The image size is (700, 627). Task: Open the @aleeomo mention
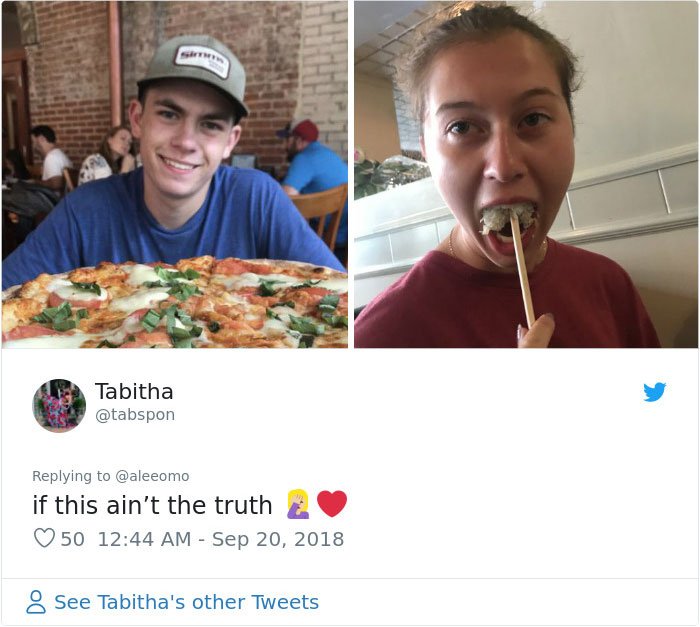[152, 476]
